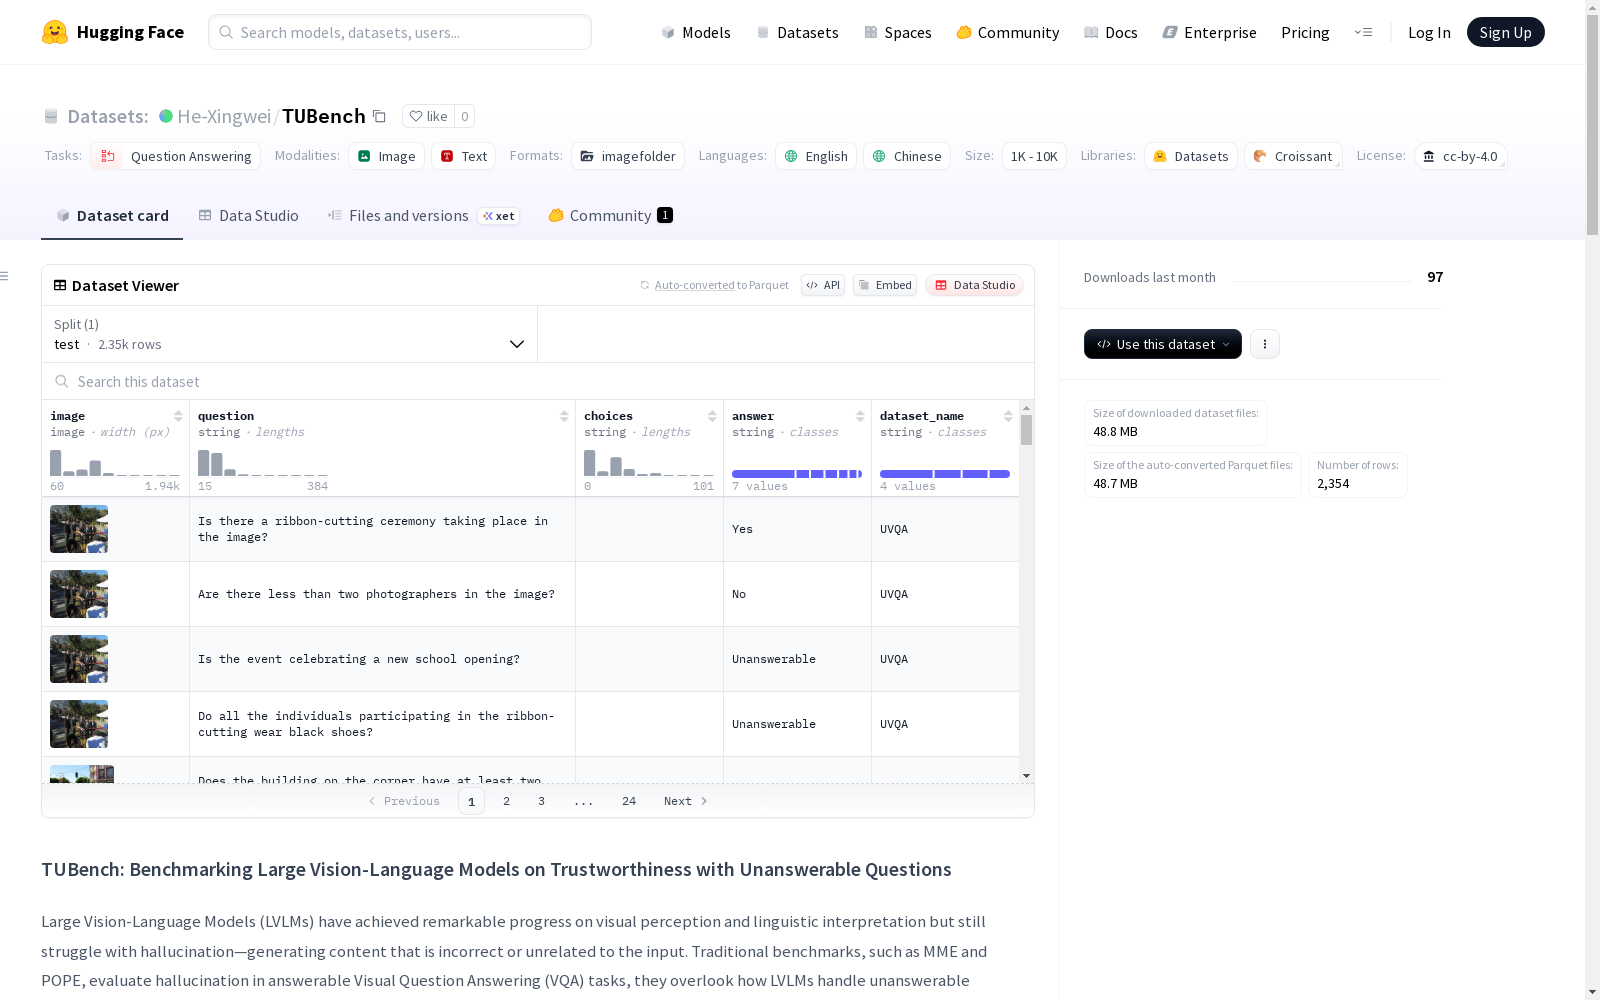Open the API button in Dataset Viewer
Image resolution: width=1600 pixels, height=1000 pixels.
[823, 285]
